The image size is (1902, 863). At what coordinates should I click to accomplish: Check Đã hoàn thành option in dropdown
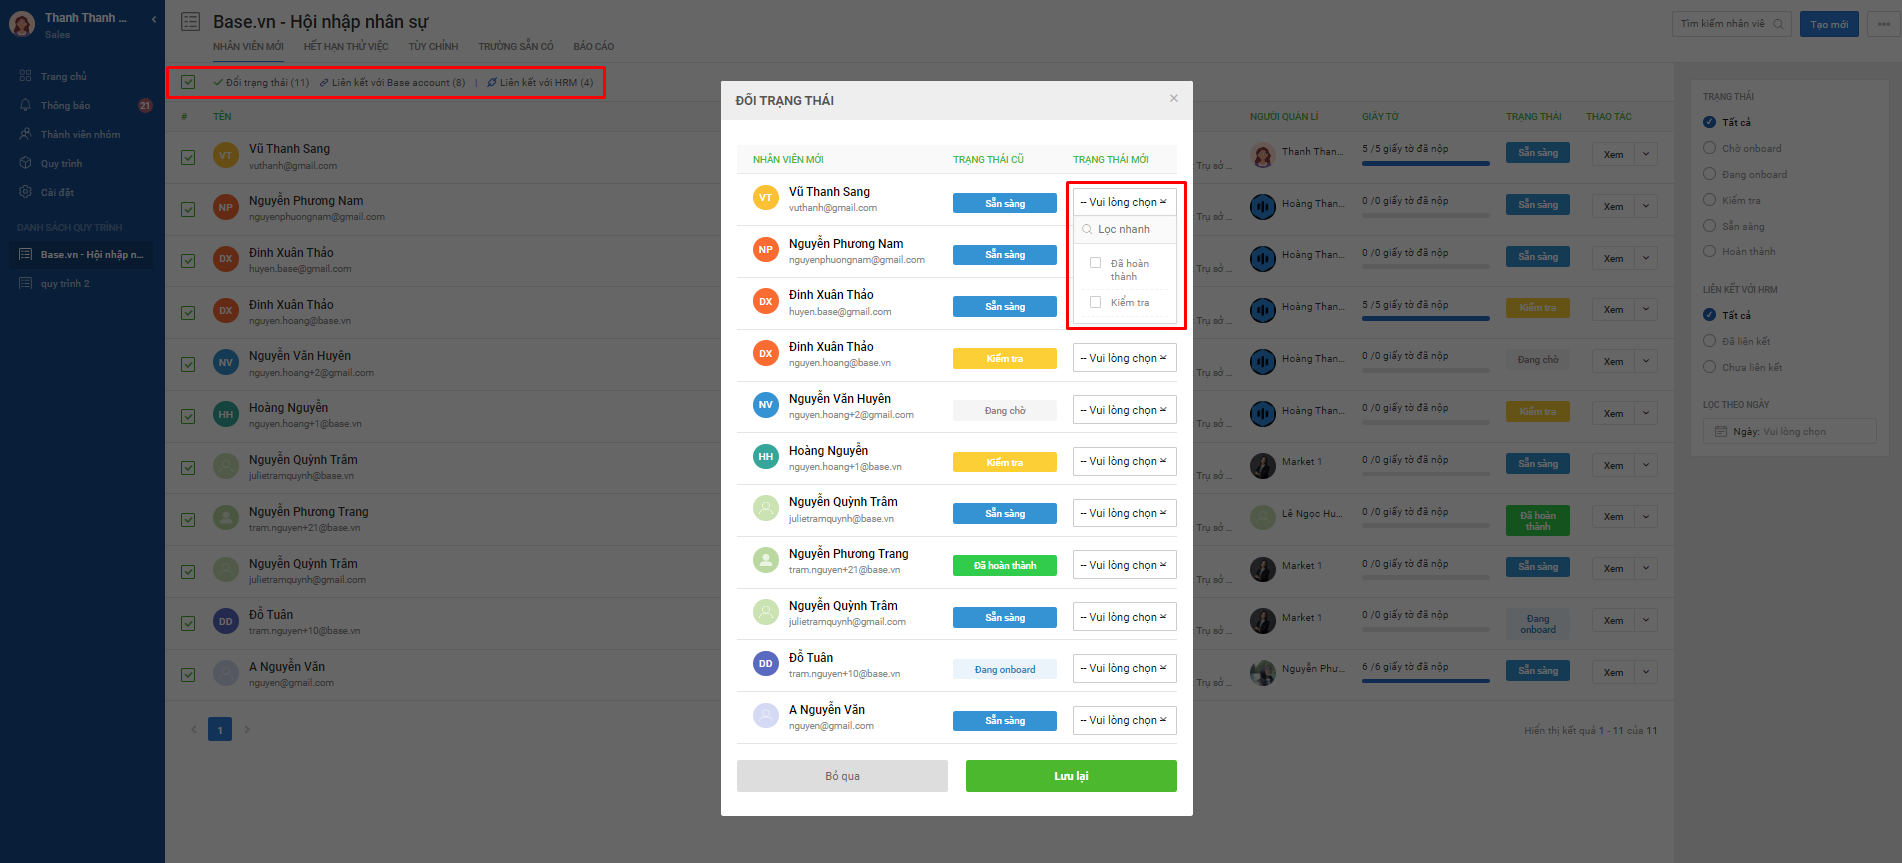1095,263
